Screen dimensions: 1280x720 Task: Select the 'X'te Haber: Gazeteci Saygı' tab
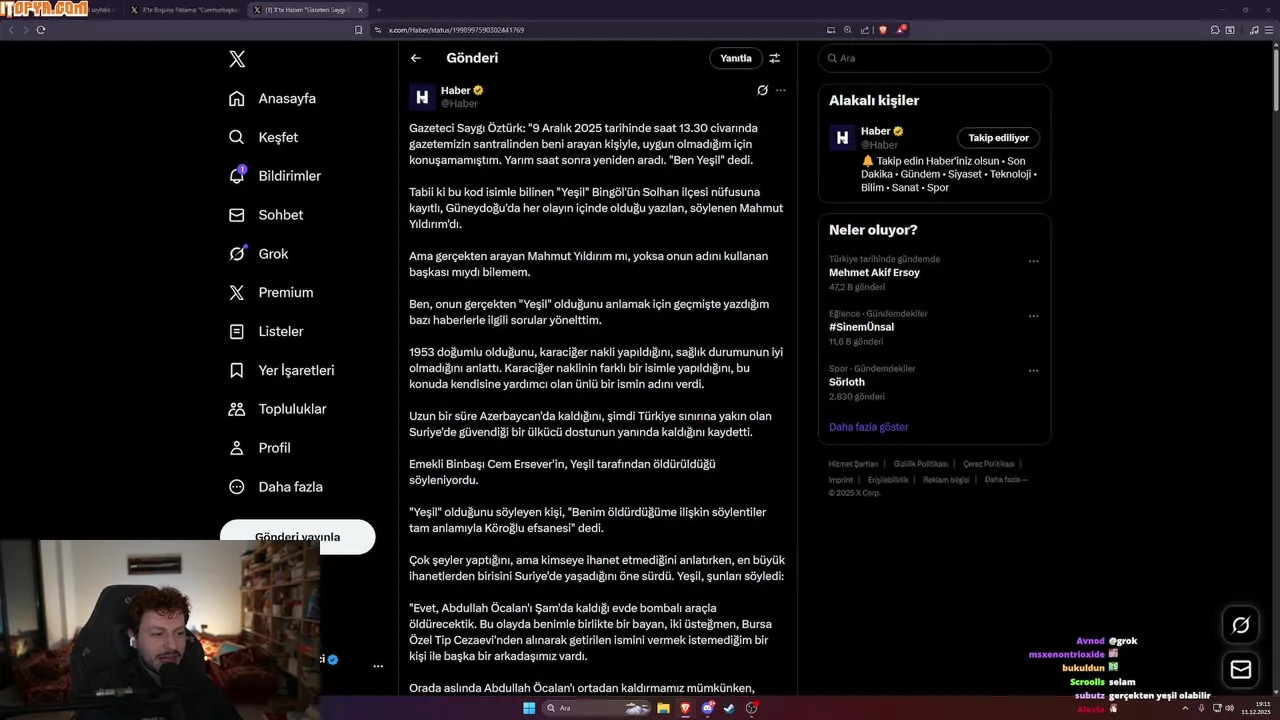(308, 10)
